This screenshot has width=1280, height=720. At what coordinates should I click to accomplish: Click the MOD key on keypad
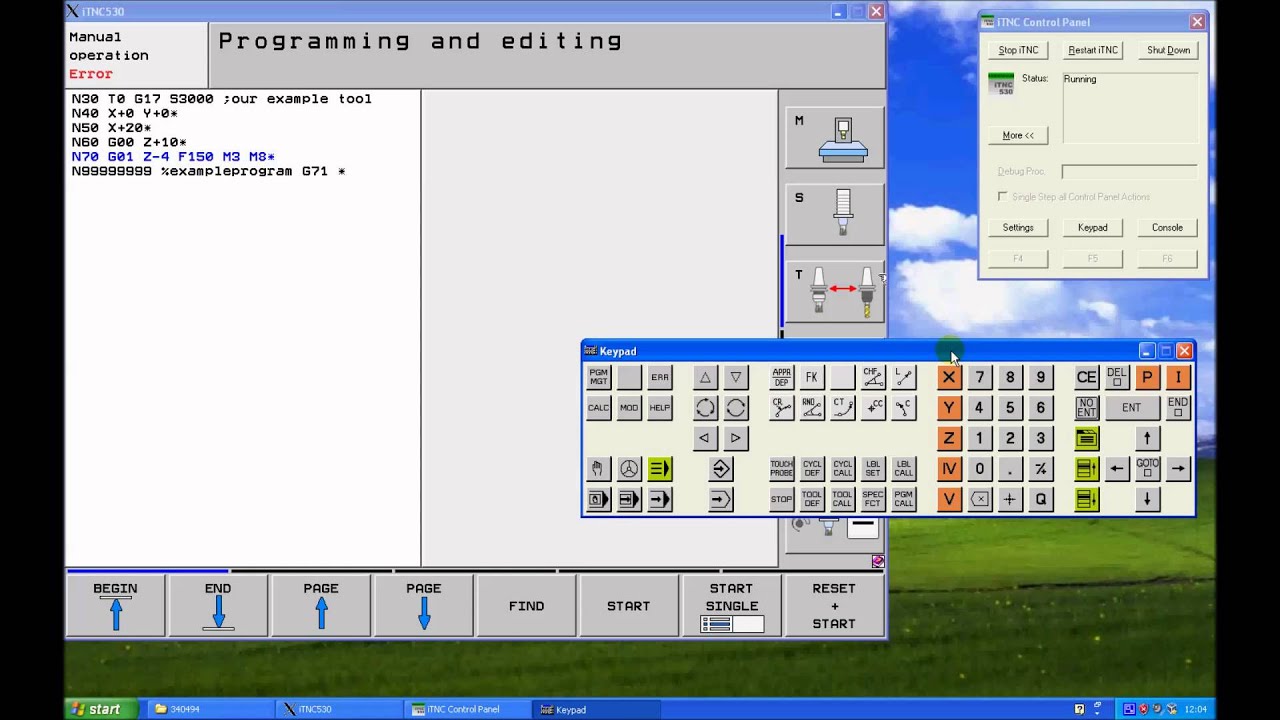tap(629, 408)
